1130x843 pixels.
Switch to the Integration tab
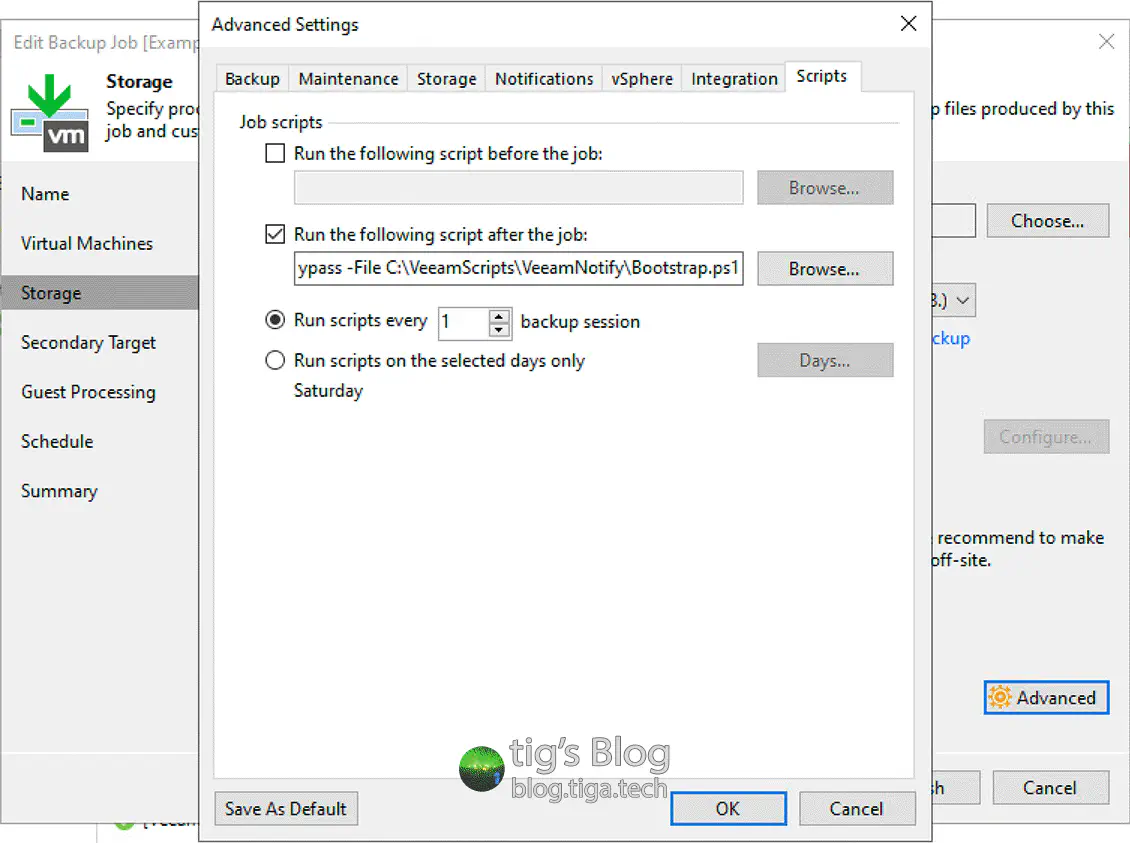pos(733,78)
